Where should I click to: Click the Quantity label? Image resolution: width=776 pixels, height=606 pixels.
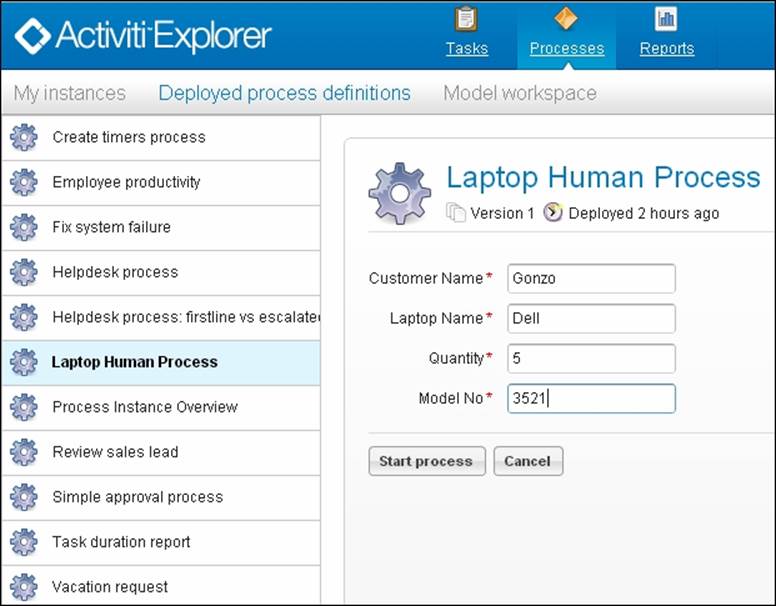[456, 358]
